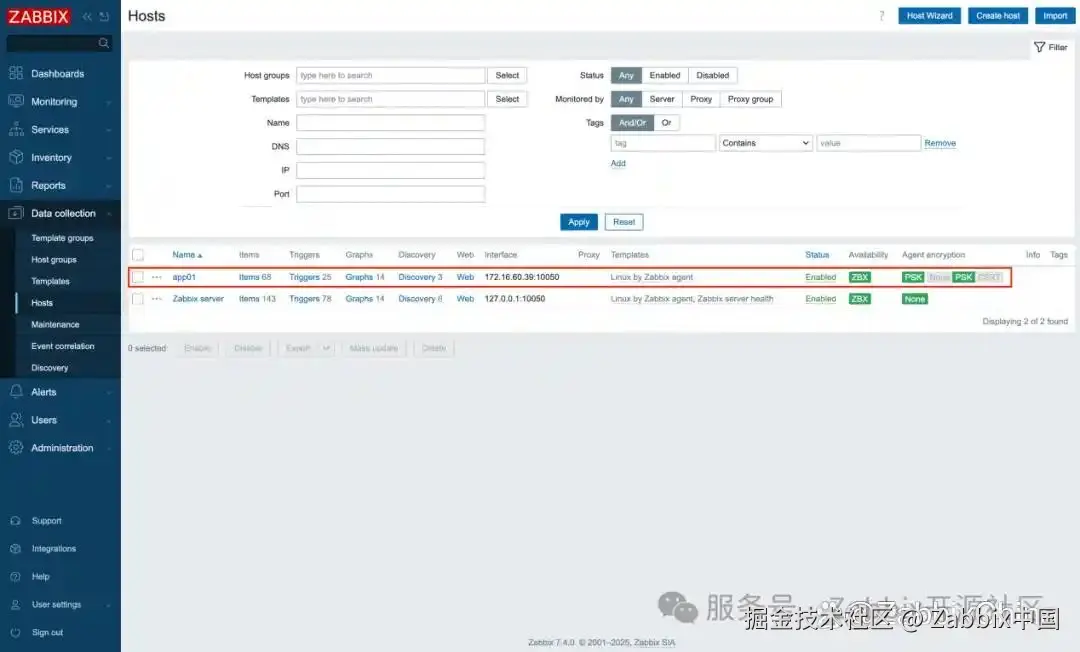Click the Support headset icon
Image resolution: width=1080 pixels, height=652 pixels.
(x=16, y=521)
